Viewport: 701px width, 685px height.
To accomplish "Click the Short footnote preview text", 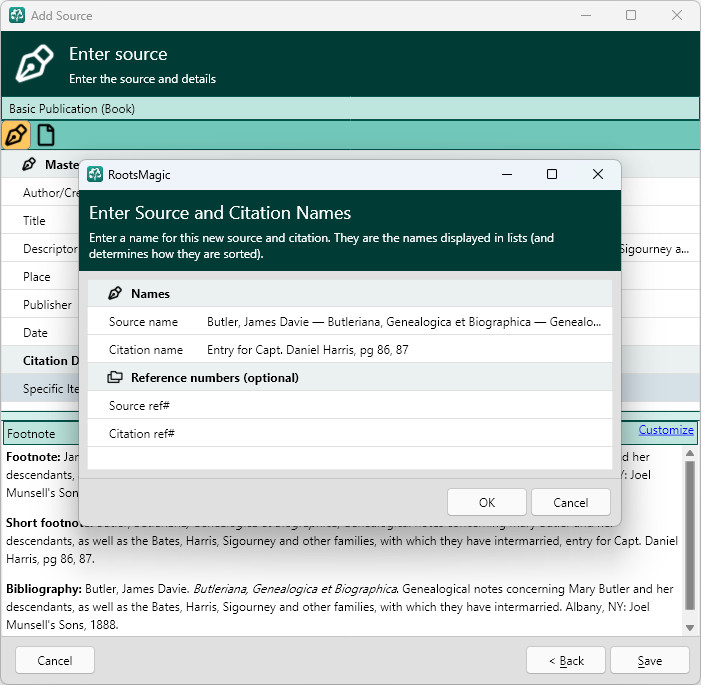I will 342,541.
